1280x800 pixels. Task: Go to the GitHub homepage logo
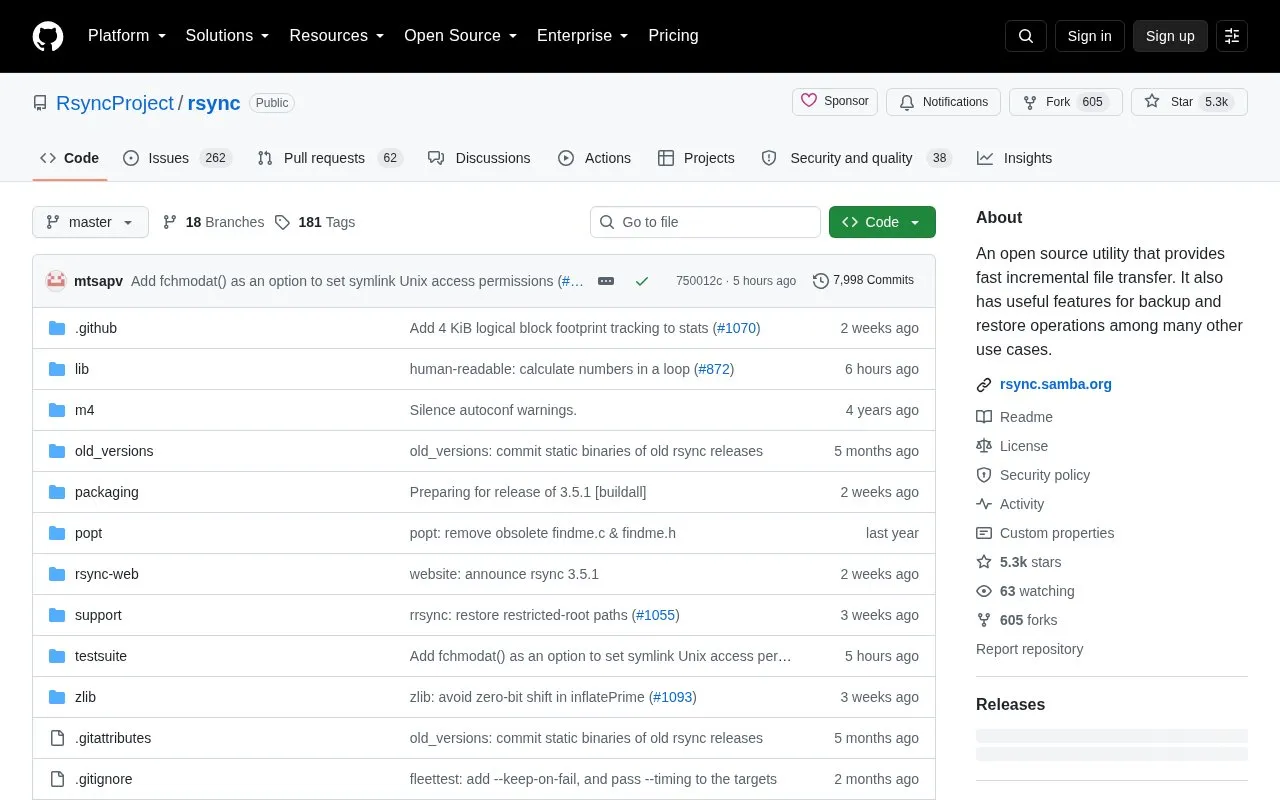click(48, 36)
